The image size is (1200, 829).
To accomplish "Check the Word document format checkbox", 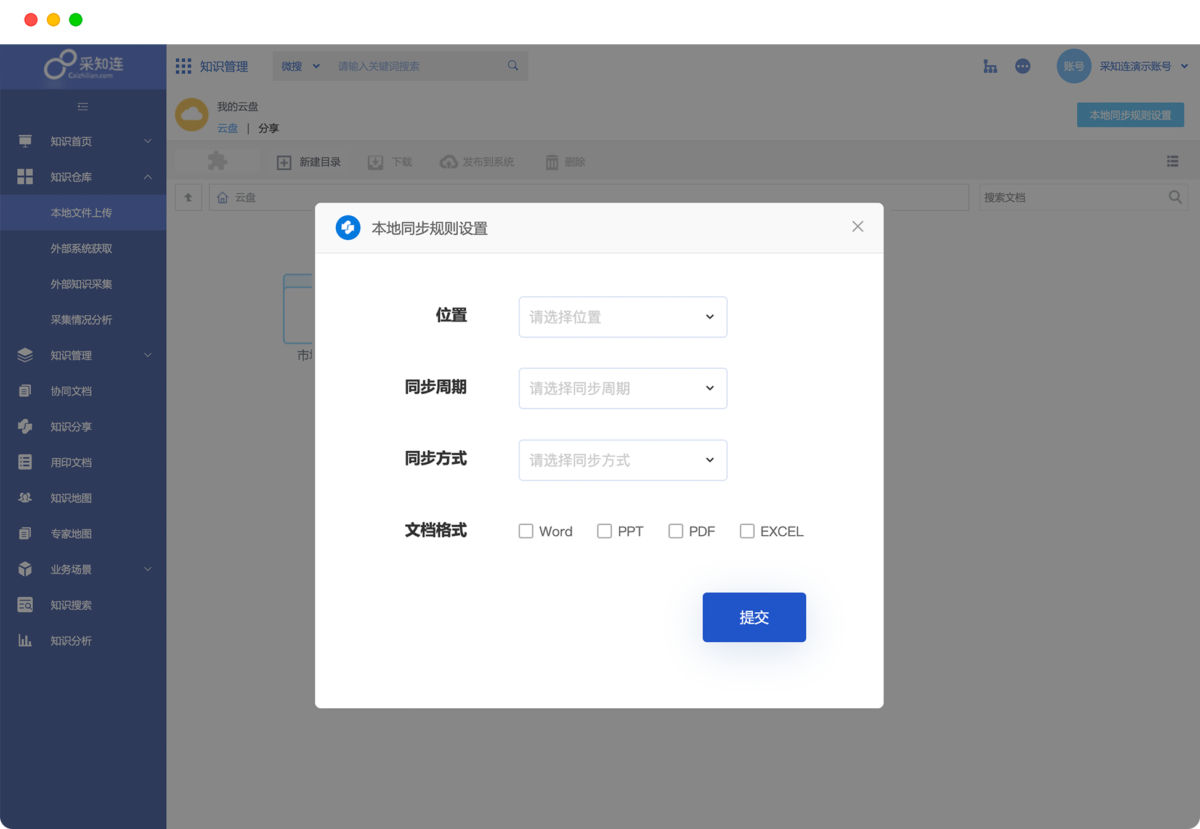I will 526,531.
